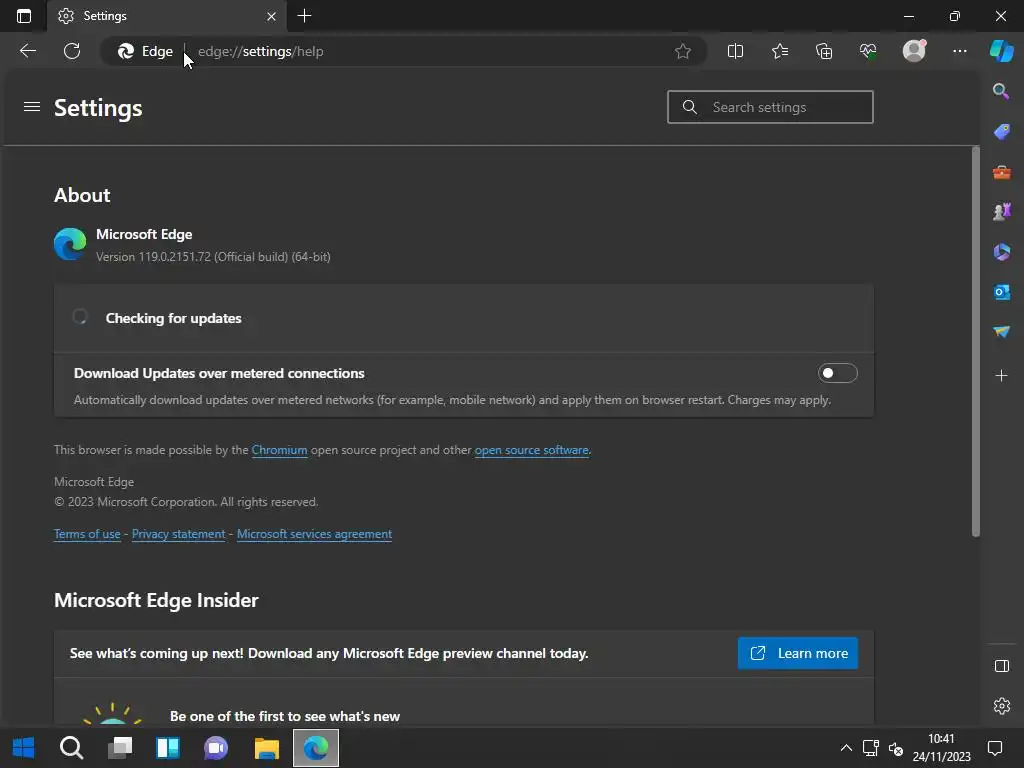Go back using the back arrow
Viewport: 1024px width, 768px height.
27,51
